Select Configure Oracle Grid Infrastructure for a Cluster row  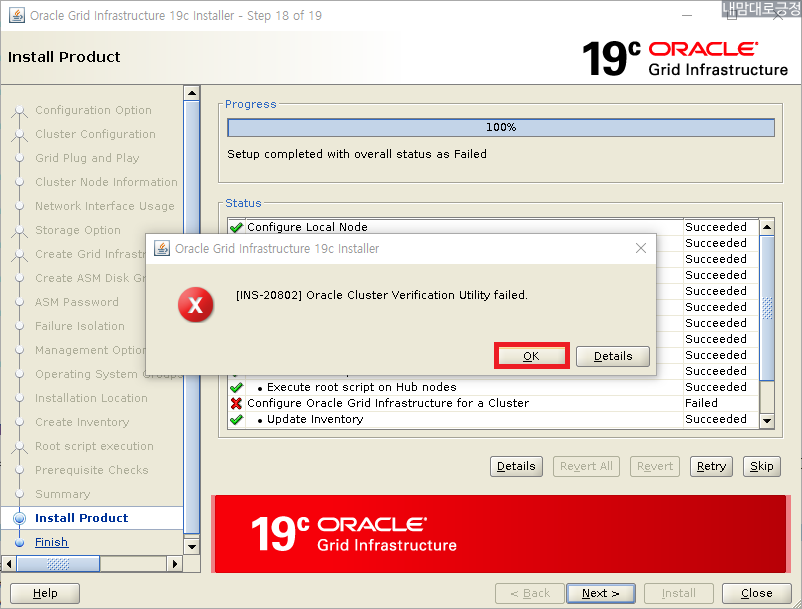click(x=493, y=403)
